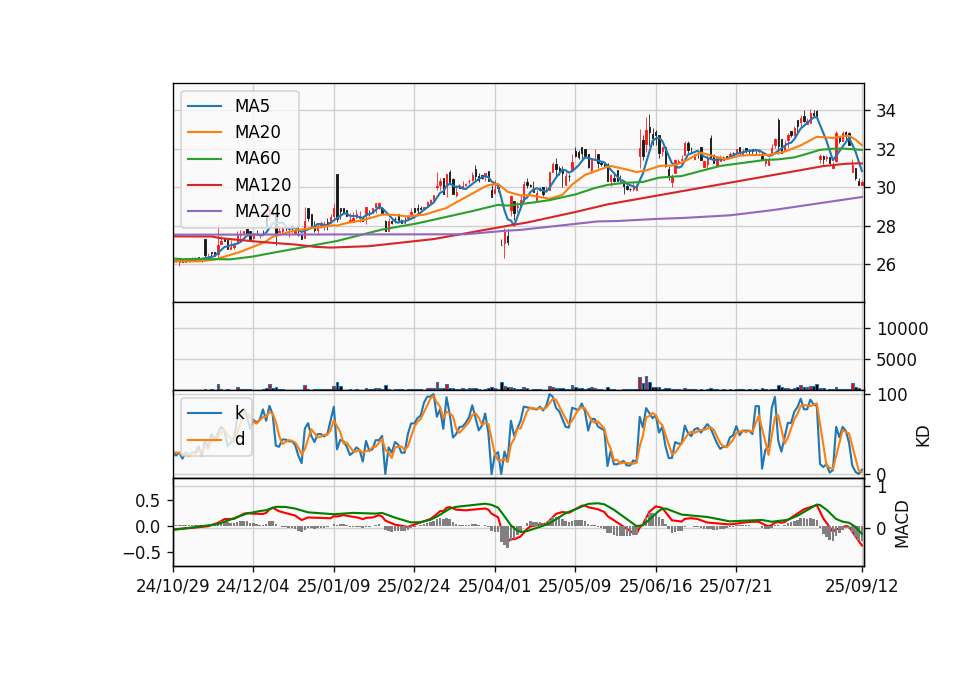The image size is (960, 690).
Task: Click the 25/04/01 date axis label
Action: click(x=495, y=586)
